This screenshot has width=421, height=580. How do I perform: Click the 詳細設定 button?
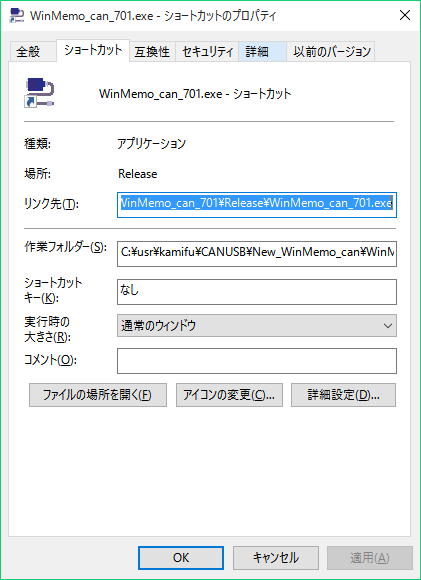[x=343, y=395]
